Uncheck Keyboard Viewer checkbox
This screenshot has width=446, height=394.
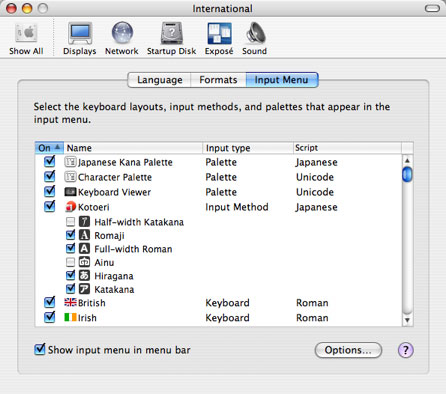pos(50,191)
